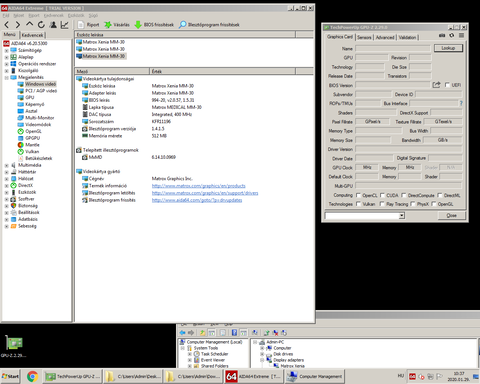This screenshot has width=480, height=384.
Task: Switch to the Sensors tab in GPU-Z
Action: coord(364,37)
